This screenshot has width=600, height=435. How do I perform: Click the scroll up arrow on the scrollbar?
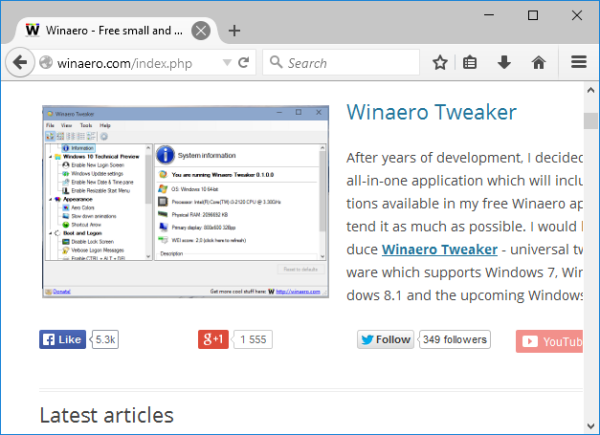click(x=590, y=90)
